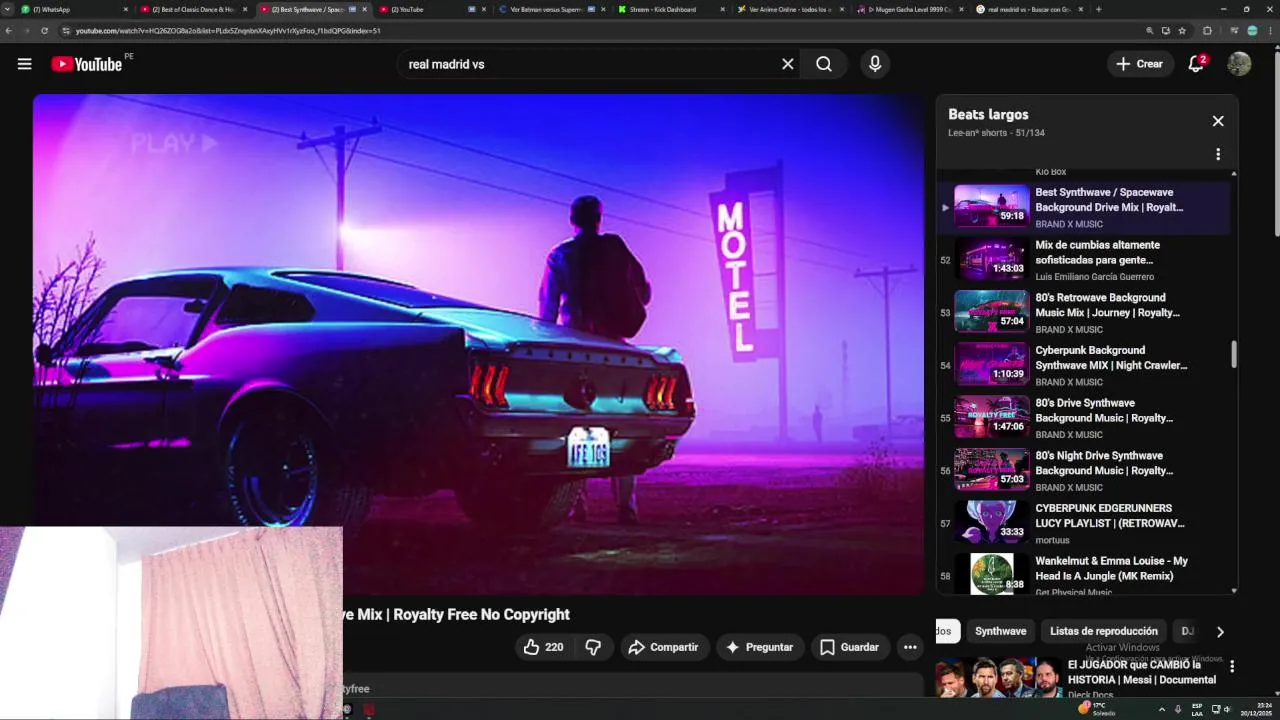The height and width of the screenshot is (720, 1280).
Task: Open the 'Beats largos' playlist title
Action: point(988,114)
